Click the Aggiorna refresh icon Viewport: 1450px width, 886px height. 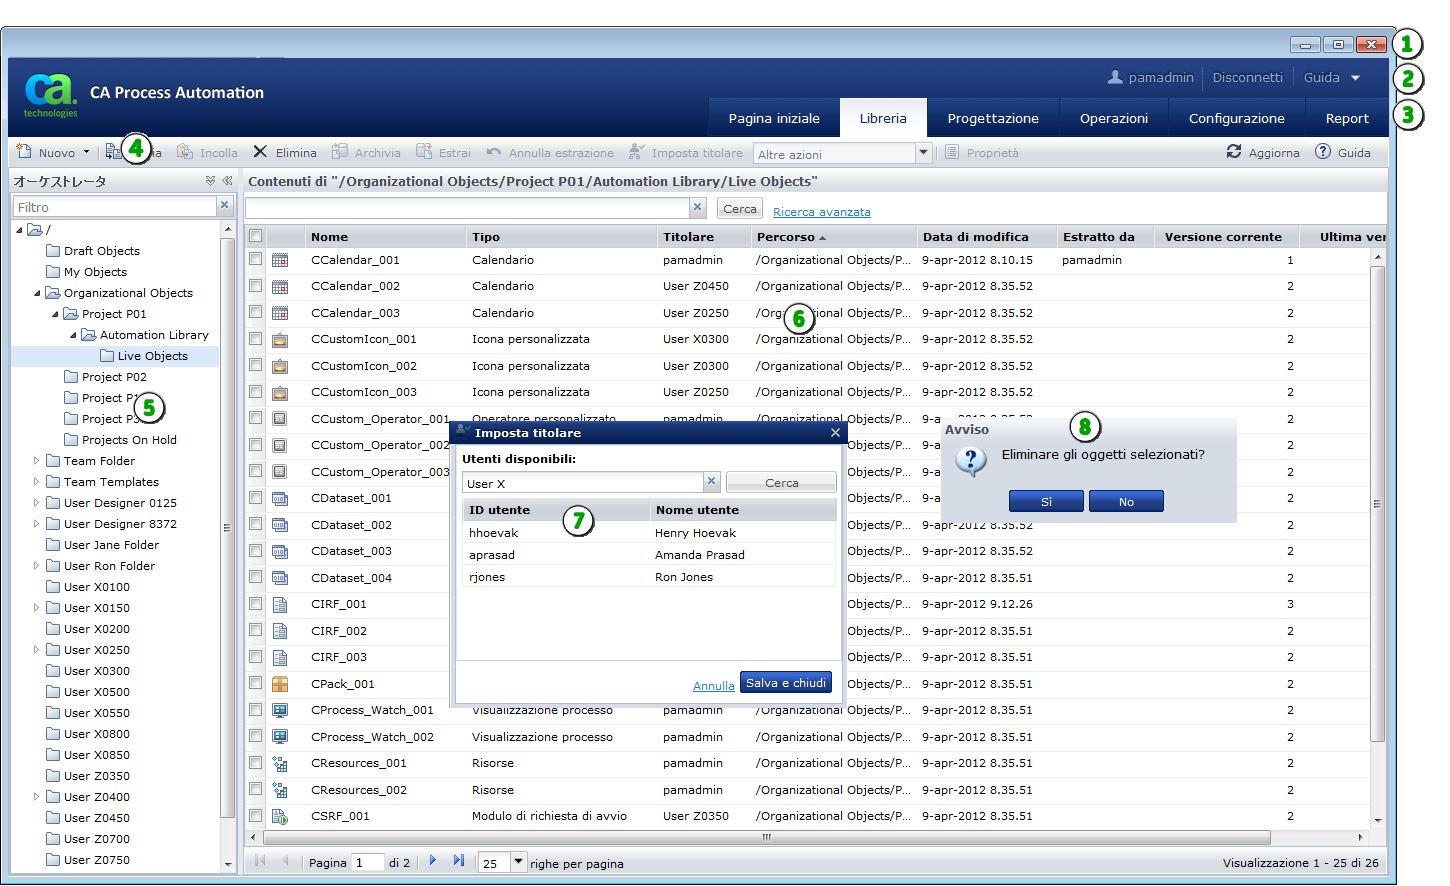tap(1234, 152)
